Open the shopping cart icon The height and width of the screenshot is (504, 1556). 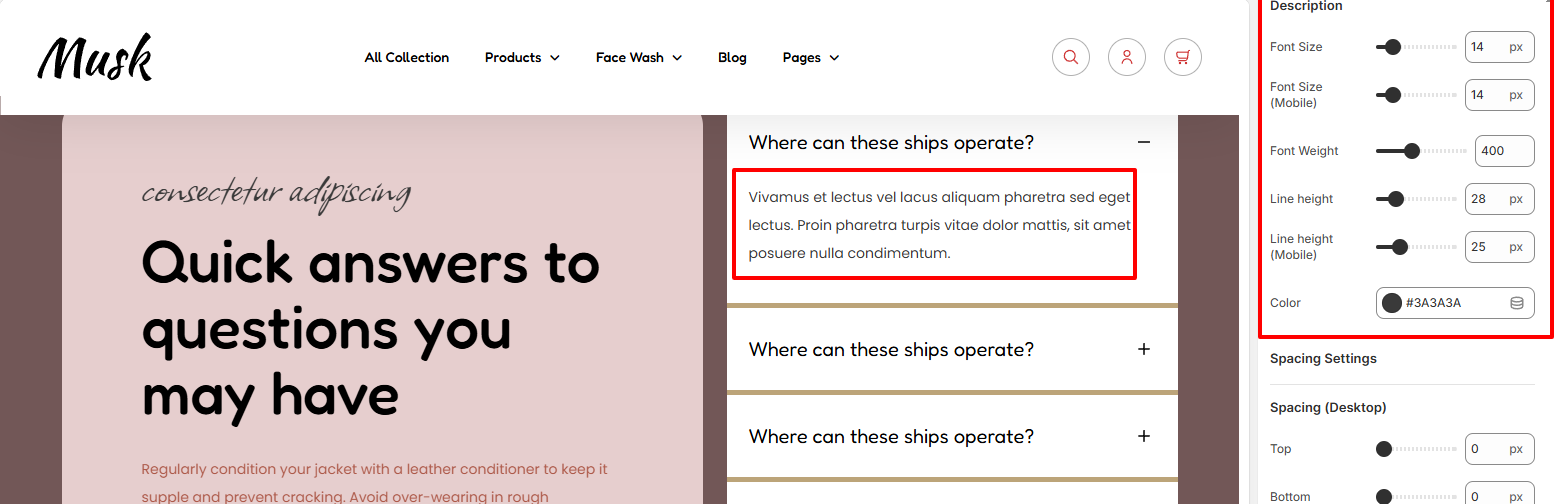[1183, 57]
